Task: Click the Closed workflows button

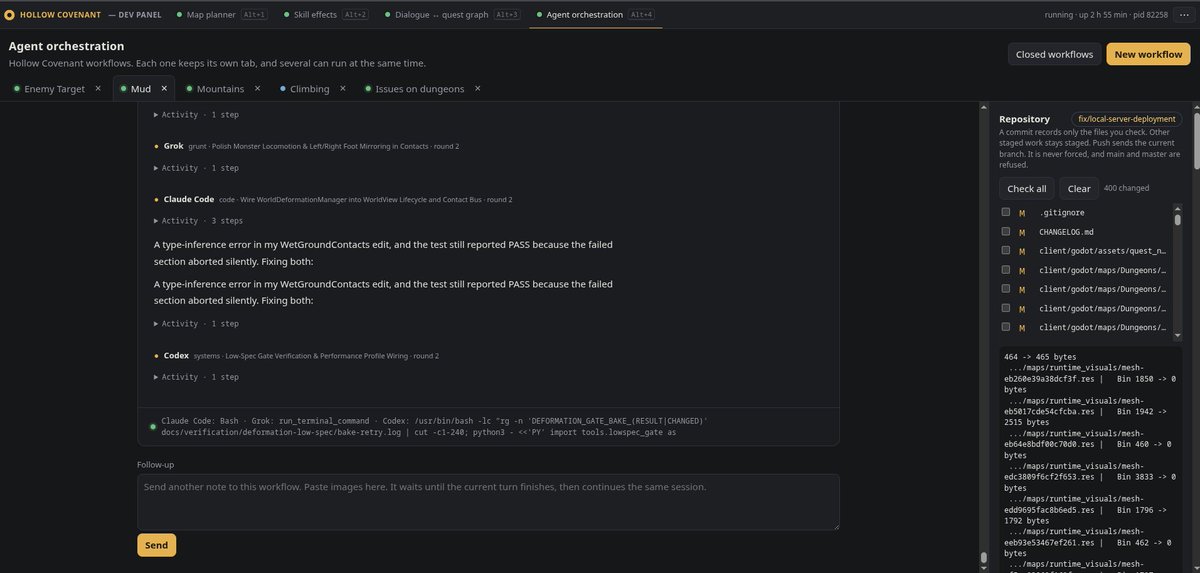Action: [x=1054, y=54]
